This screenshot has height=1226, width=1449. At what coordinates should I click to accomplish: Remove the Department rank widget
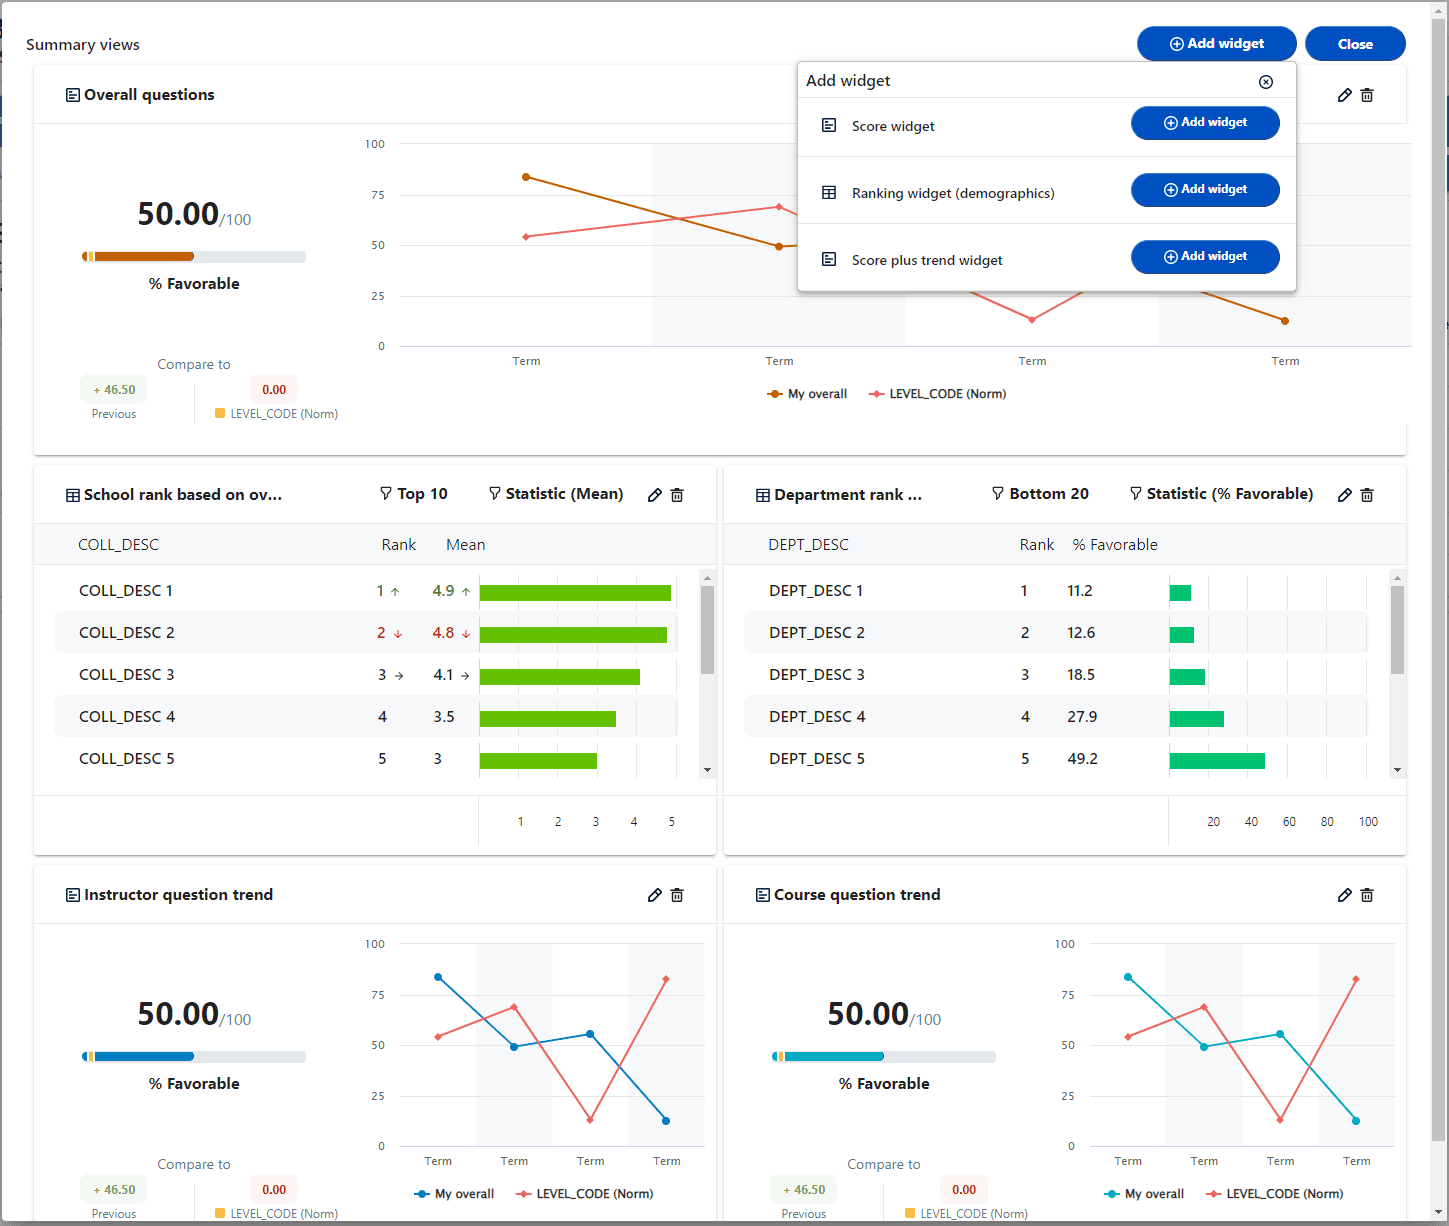tap(1367, 495)
